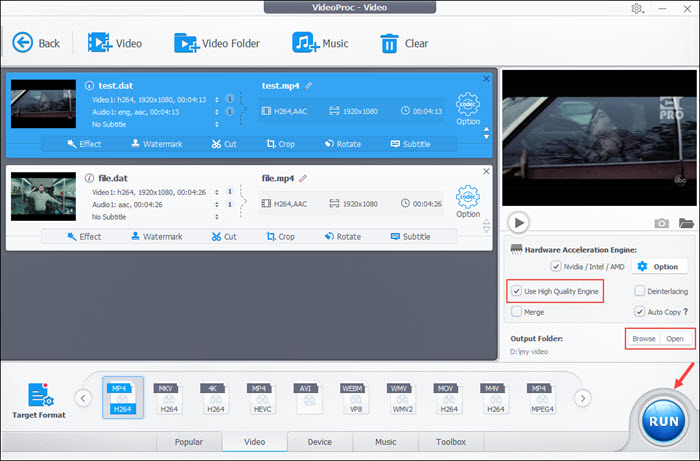700x461 pixels.
Task: Expand video track selector for test.dat
Action: coord(217,100)
